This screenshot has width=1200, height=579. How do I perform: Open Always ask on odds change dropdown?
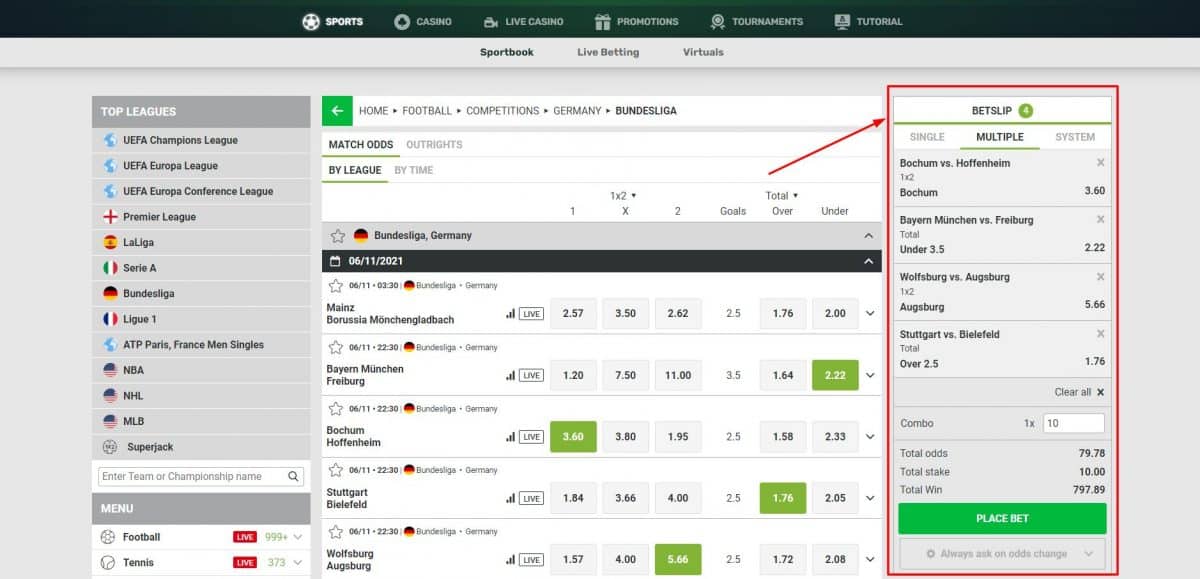pos(1002,553)
